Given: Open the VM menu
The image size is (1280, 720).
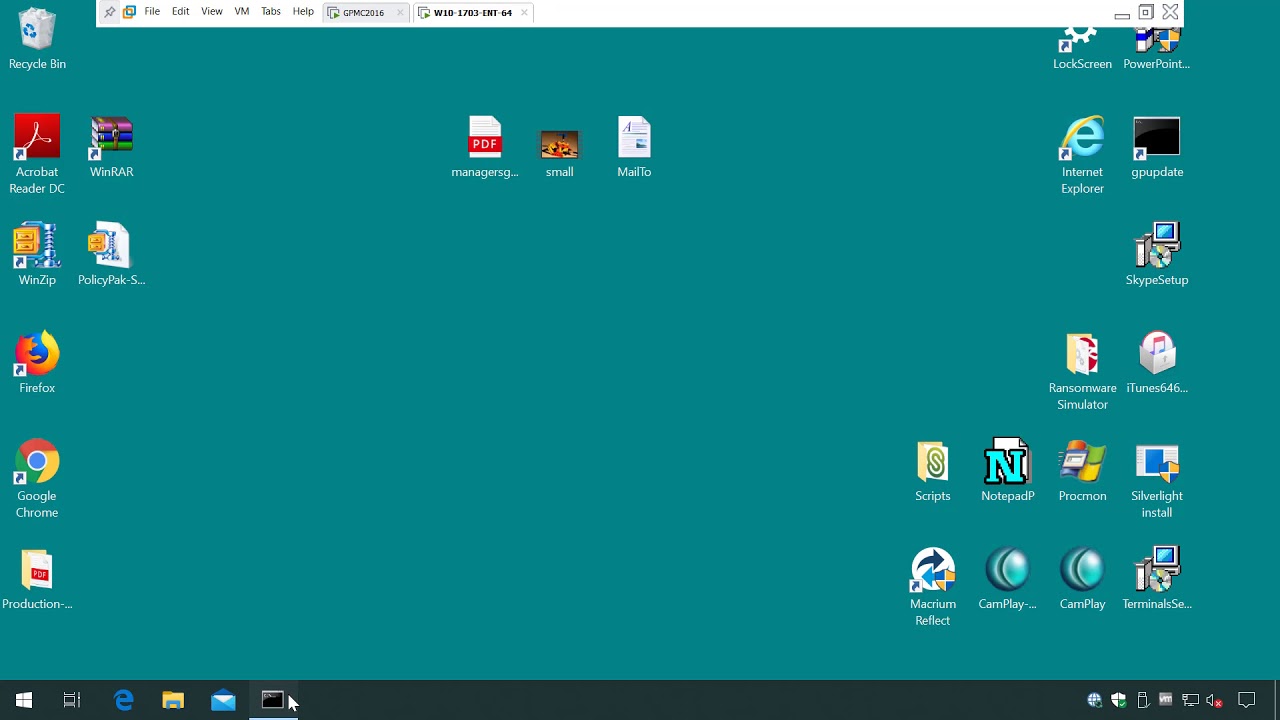Looking at the screenshot, I should pyautogui.click(x=242, y=12).
